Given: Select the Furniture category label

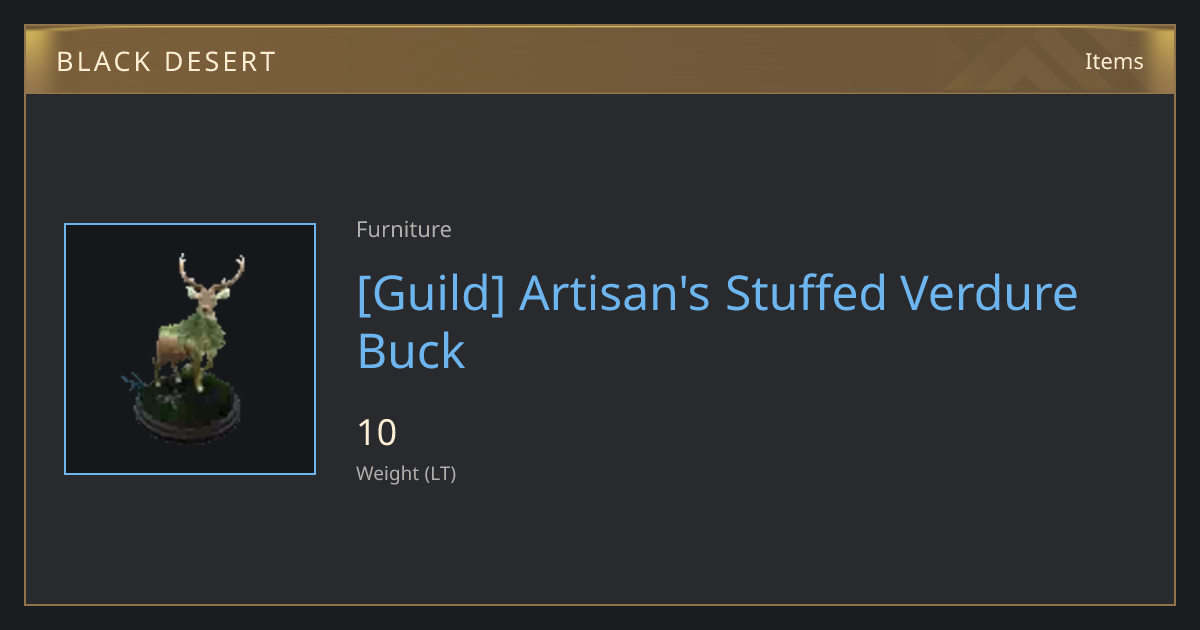Looking at the screenshot, I should pos(404,229).
